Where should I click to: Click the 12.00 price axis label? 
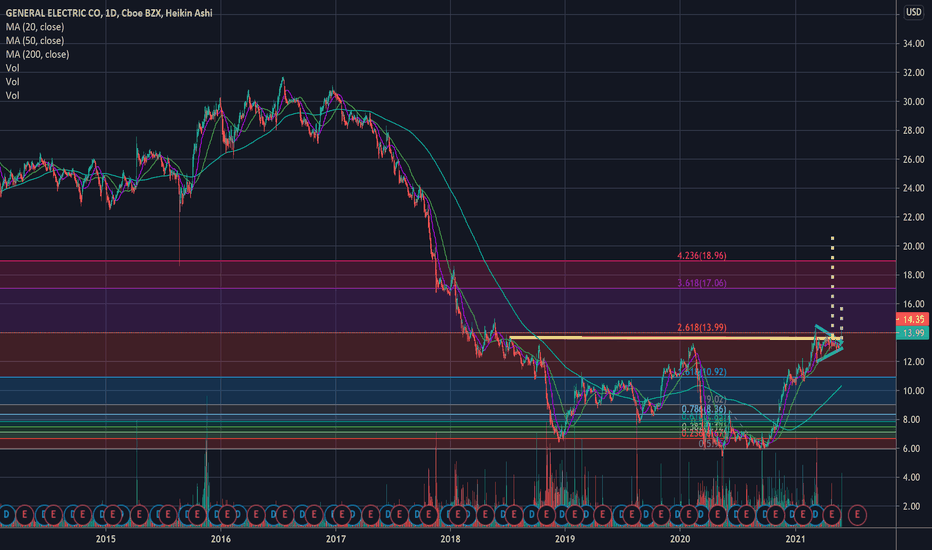point(914,362)
